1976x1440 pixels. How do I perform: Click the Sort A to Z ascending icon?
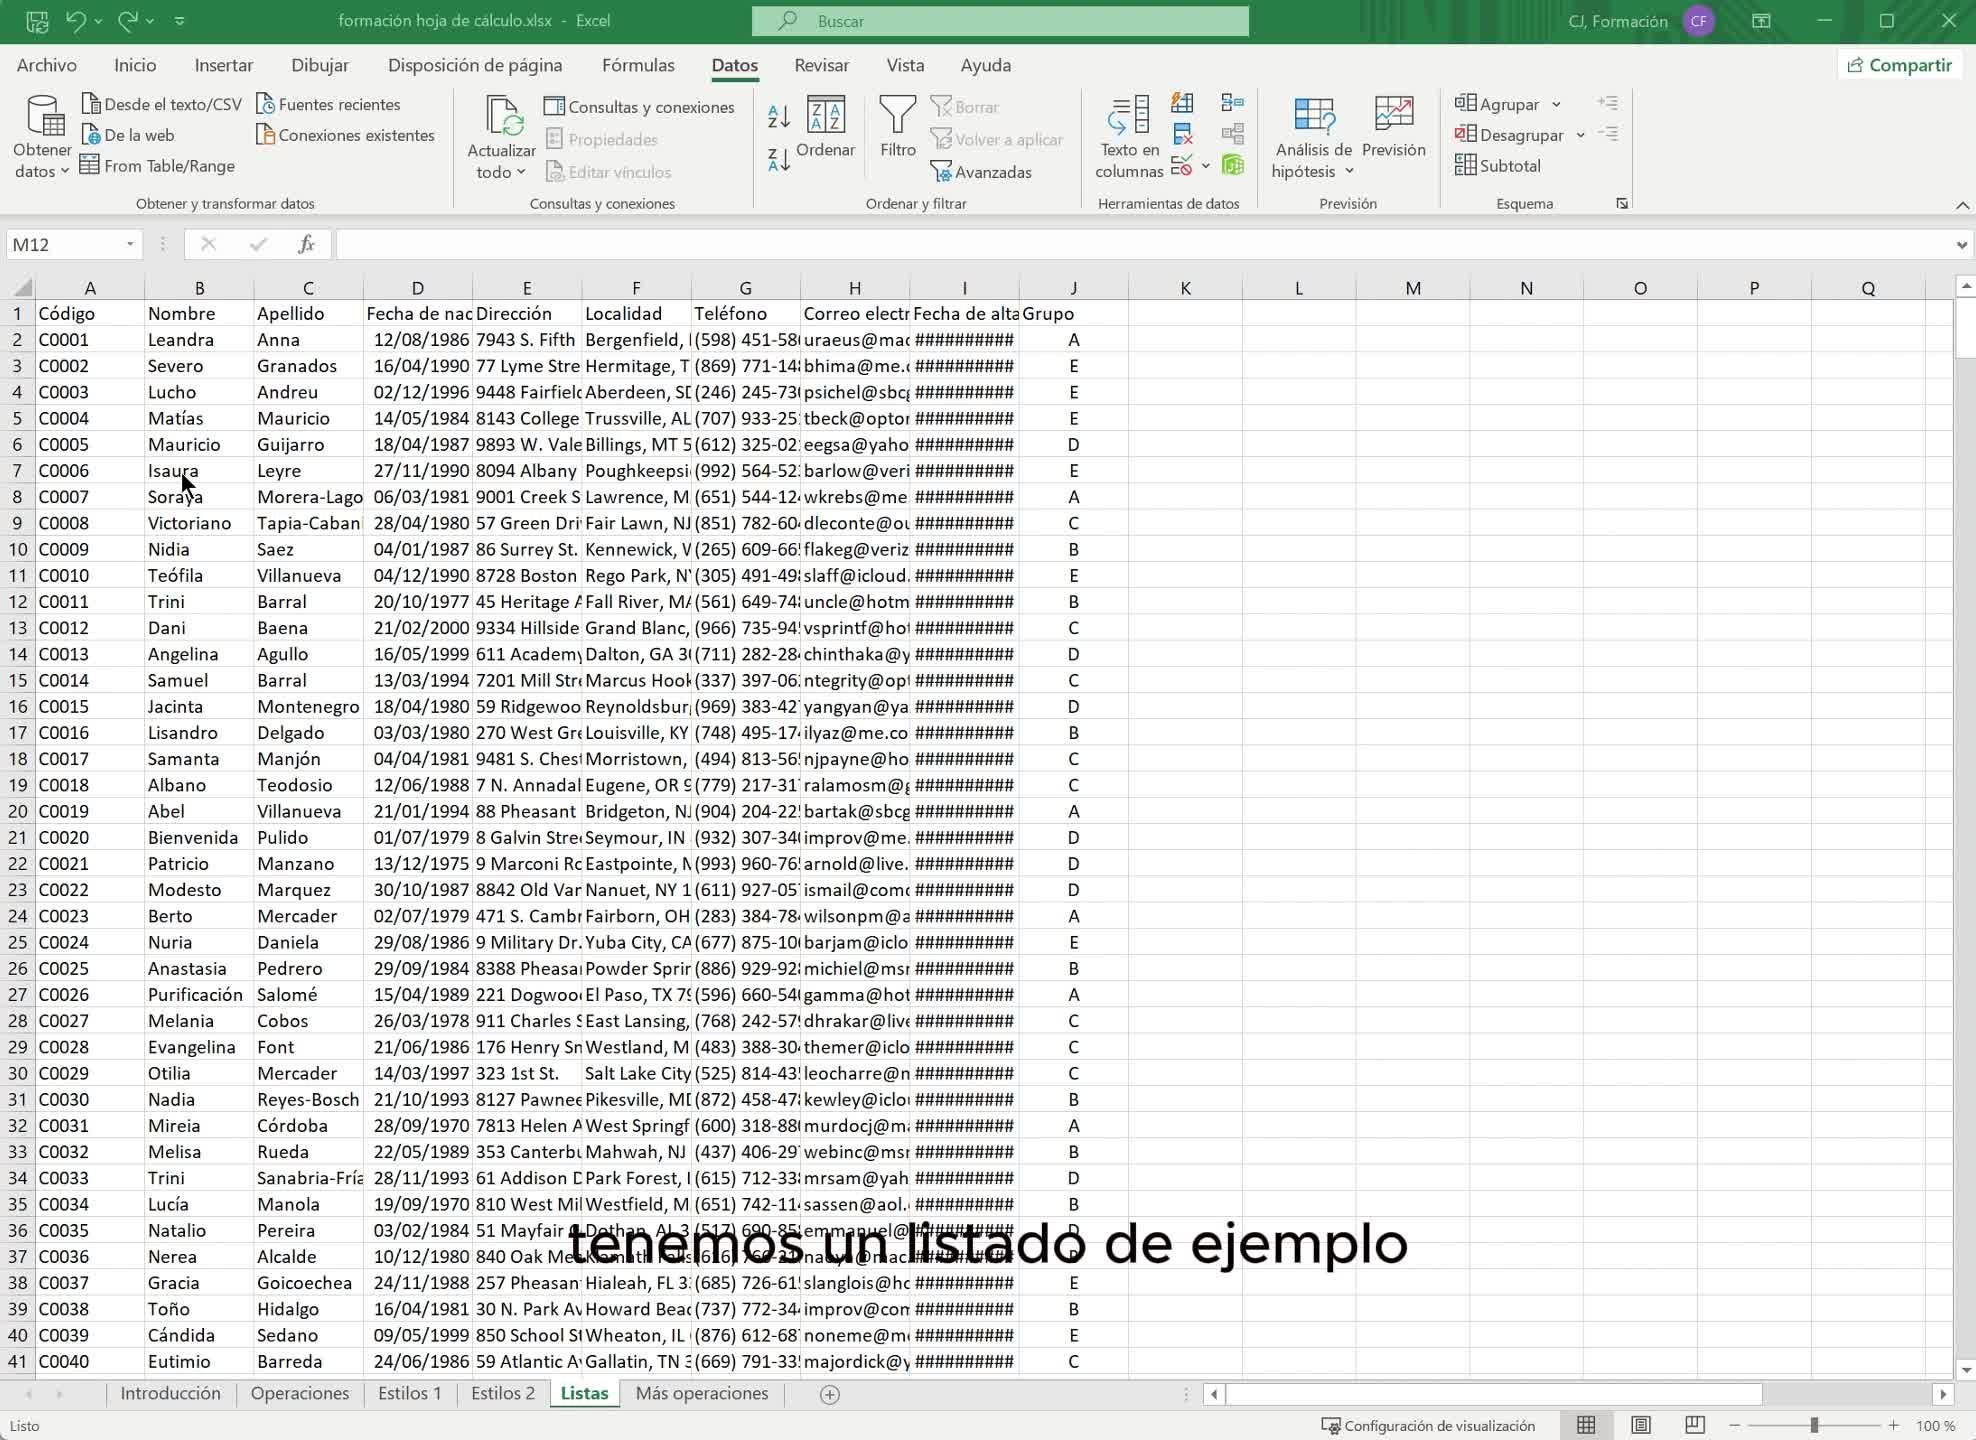coord(778,116)
